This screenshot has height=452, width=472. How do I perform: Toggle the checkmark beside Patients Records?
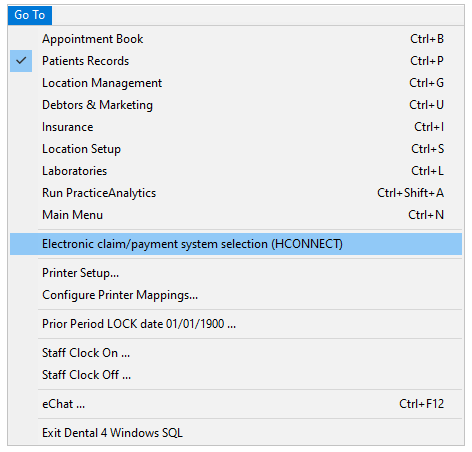coord(21,61)
